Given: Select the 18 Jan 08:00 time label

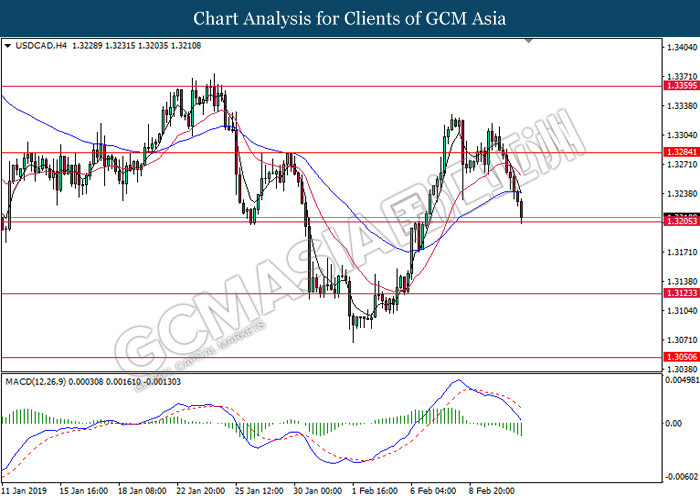Looking at the screenshot, I should pyautogui.click(x=142, y=491).
